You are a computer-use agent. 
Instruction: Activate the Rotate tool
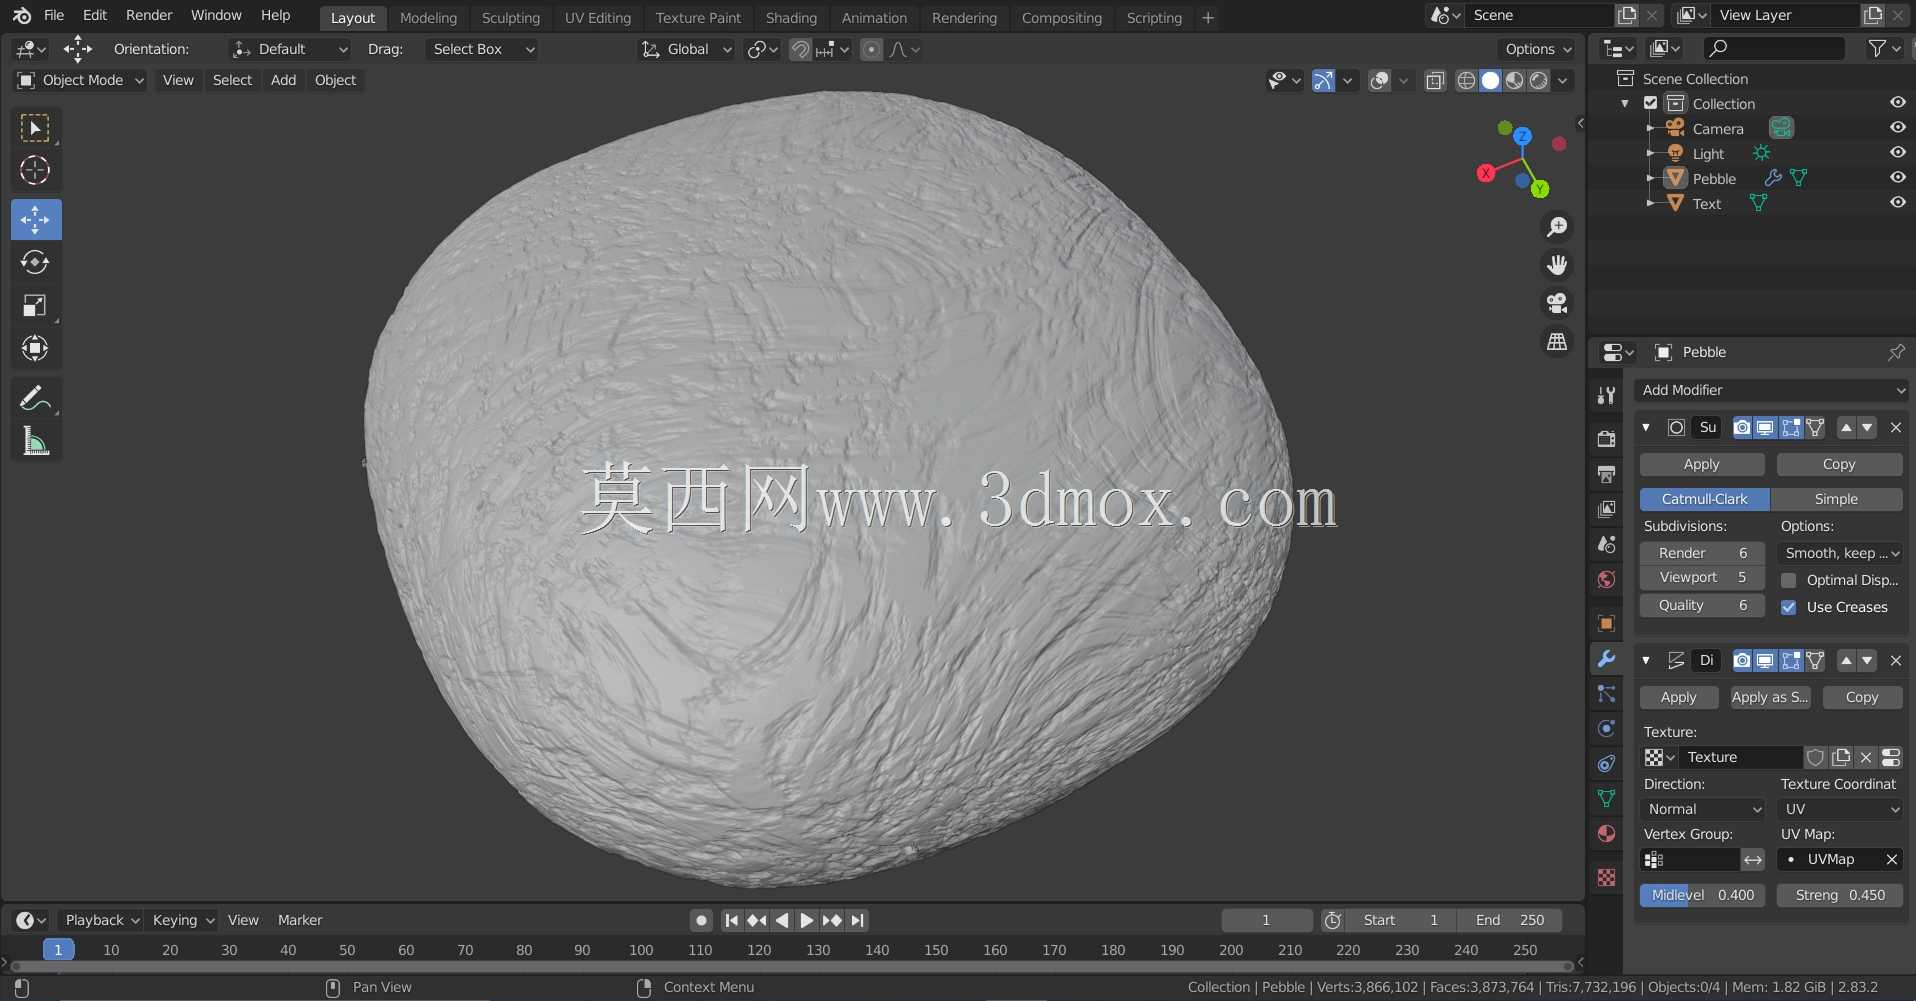(x=35, y=263)
